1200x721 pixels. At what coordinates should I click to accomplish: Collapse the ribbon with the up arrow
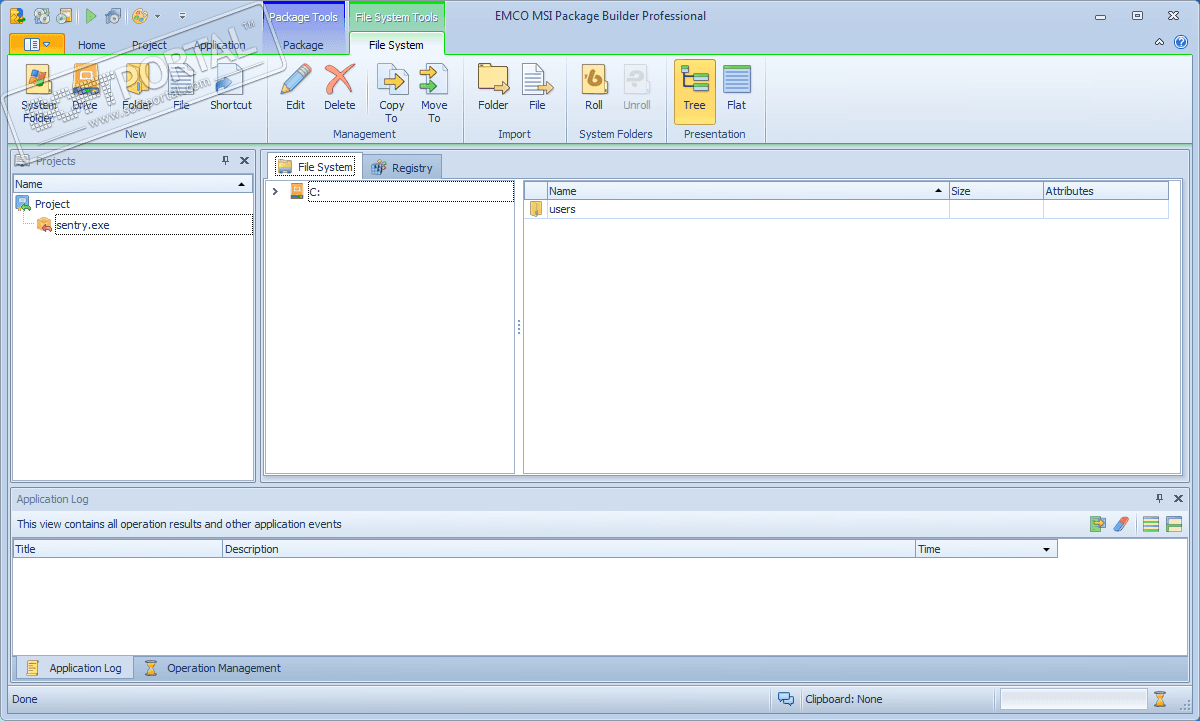(1159, 42)
